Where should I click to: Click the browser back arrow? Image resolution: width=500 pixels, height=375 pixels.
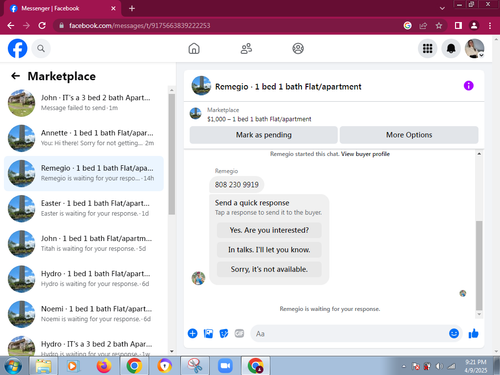pos(11,26)
